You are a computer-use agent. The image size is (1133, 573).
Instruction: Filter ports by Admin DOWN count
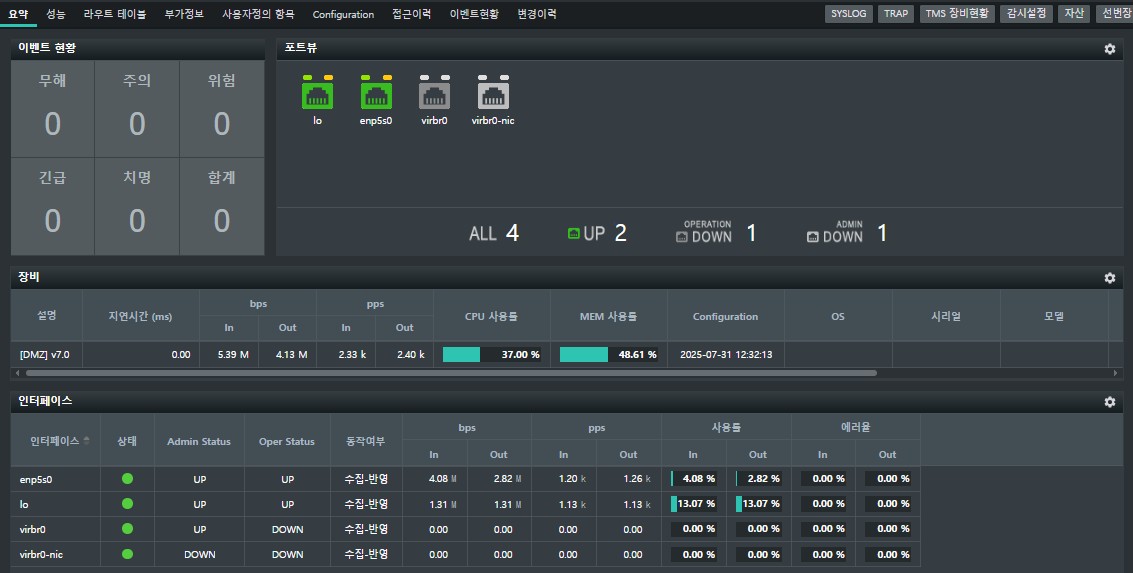tap(847, 234)
